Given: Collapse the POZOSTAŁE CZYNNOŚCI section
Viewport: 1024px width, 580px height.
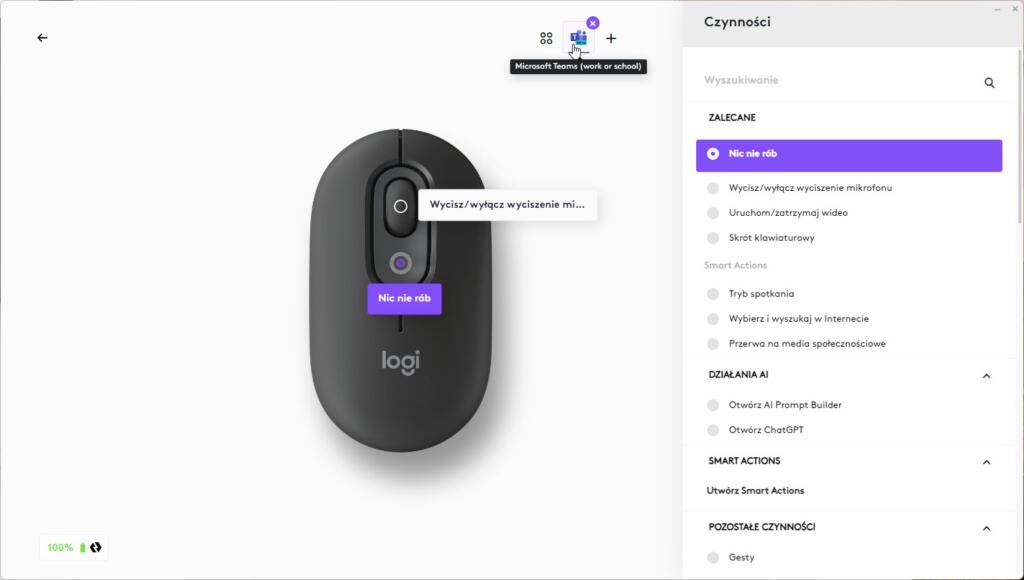Looking at the screenshot, I should coord(986,528).
